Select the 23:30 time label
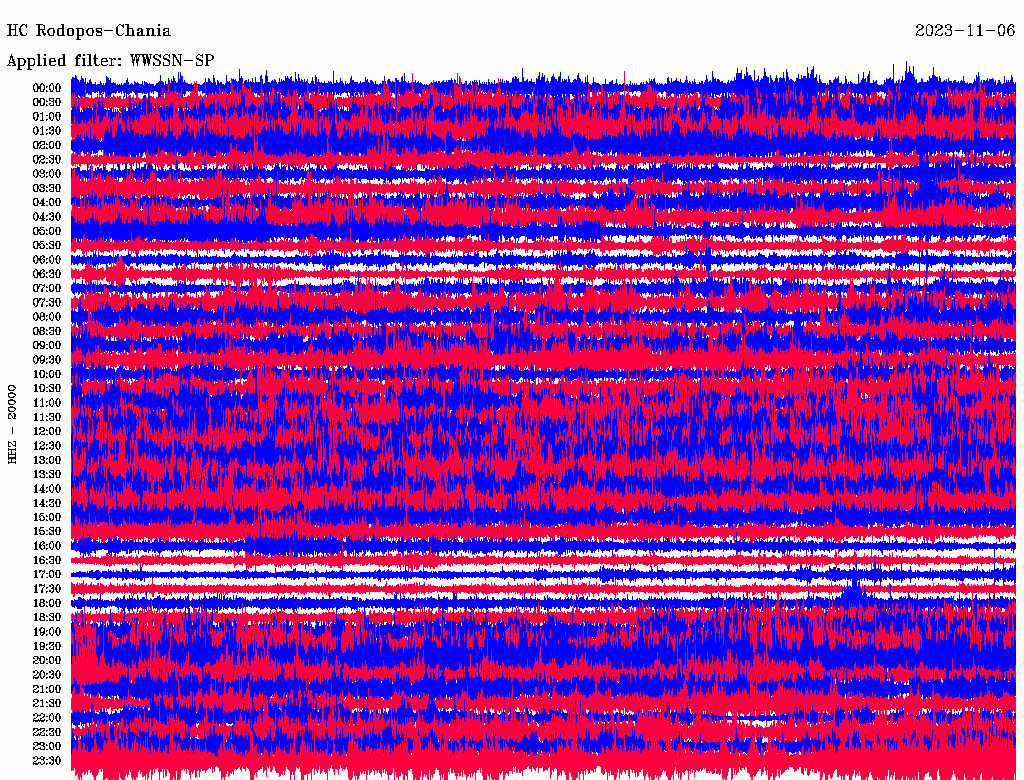 point(46,761)
